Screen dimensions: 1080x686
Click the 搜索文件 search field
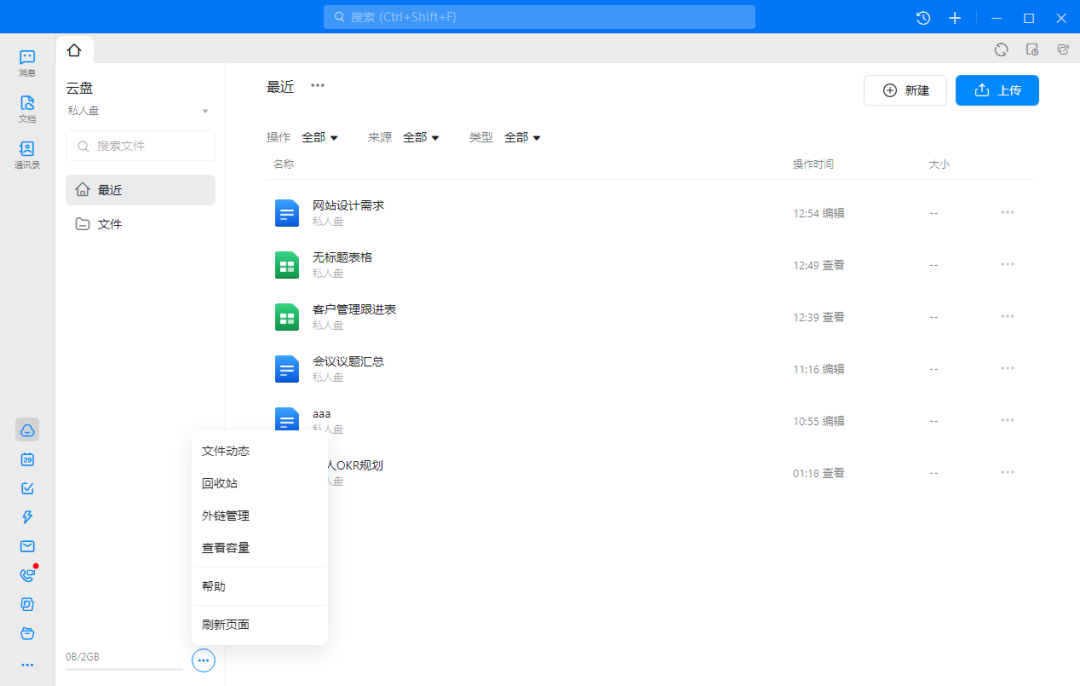(141, 146)
